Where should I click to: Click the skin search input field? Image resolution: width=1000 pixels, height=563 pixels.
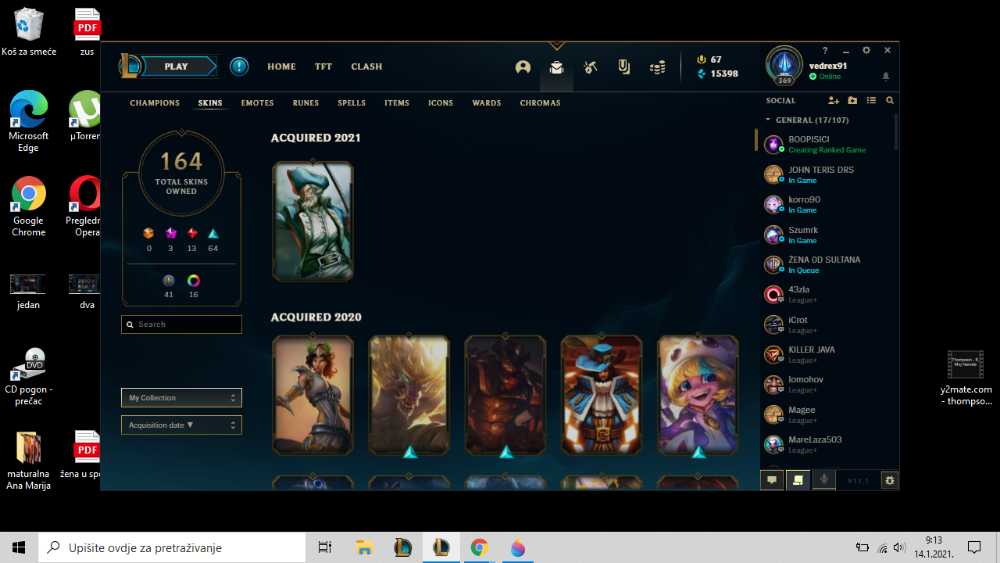point(181,325)
